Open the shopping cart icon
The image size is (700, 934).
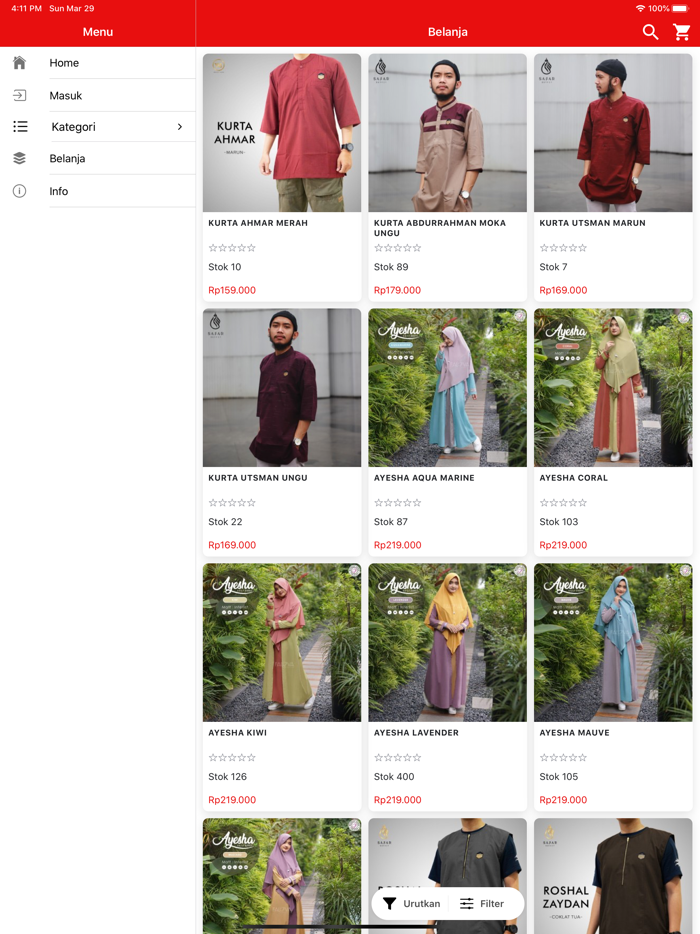pyautogui.click(x=682, y=32)
